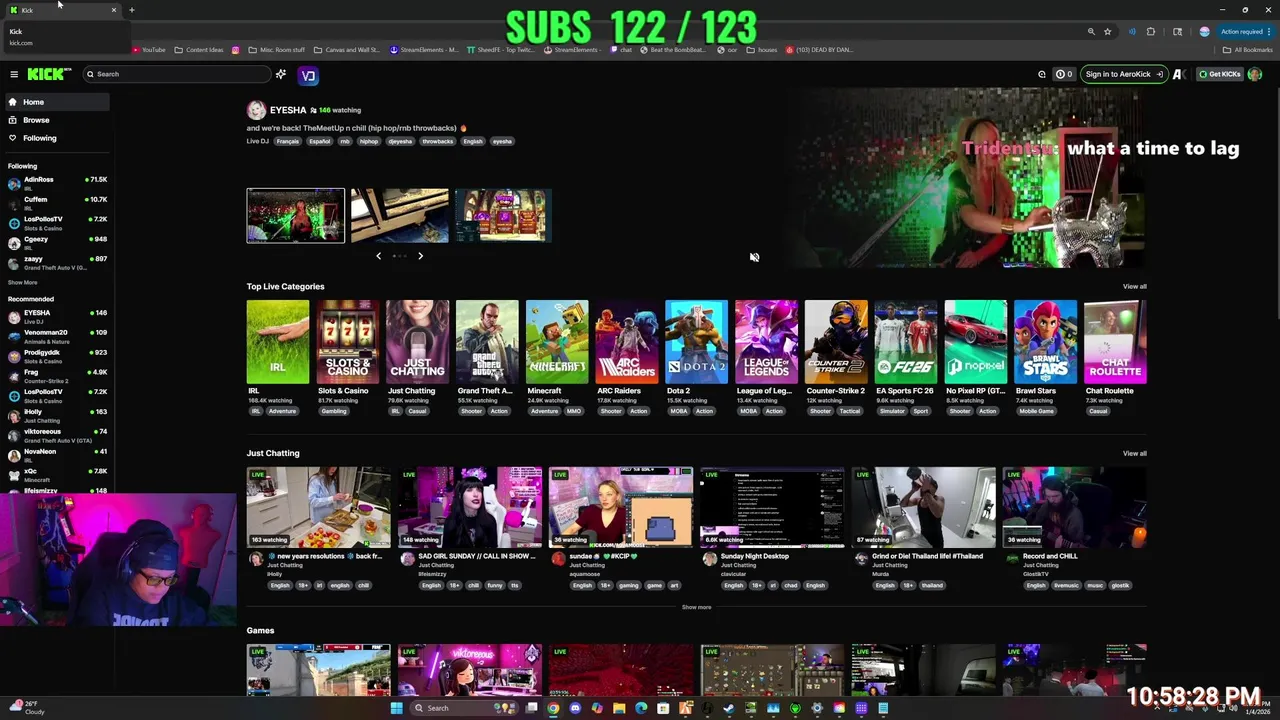The image size is (1280, 720).
Task: View all Top Live Categories
Action: 1134,287
